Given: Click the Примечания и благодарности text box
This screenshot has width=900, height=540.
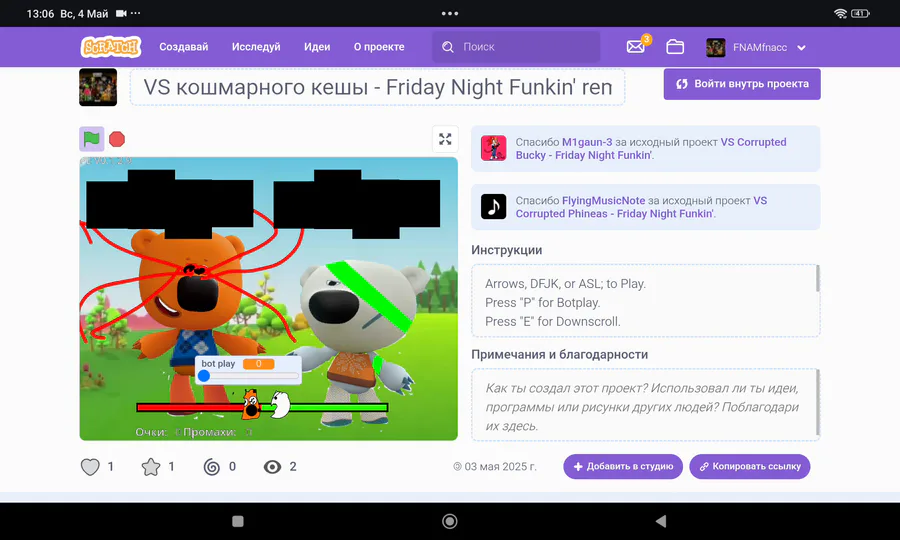Looking at the screenshot, I should [x=646, y=405].
